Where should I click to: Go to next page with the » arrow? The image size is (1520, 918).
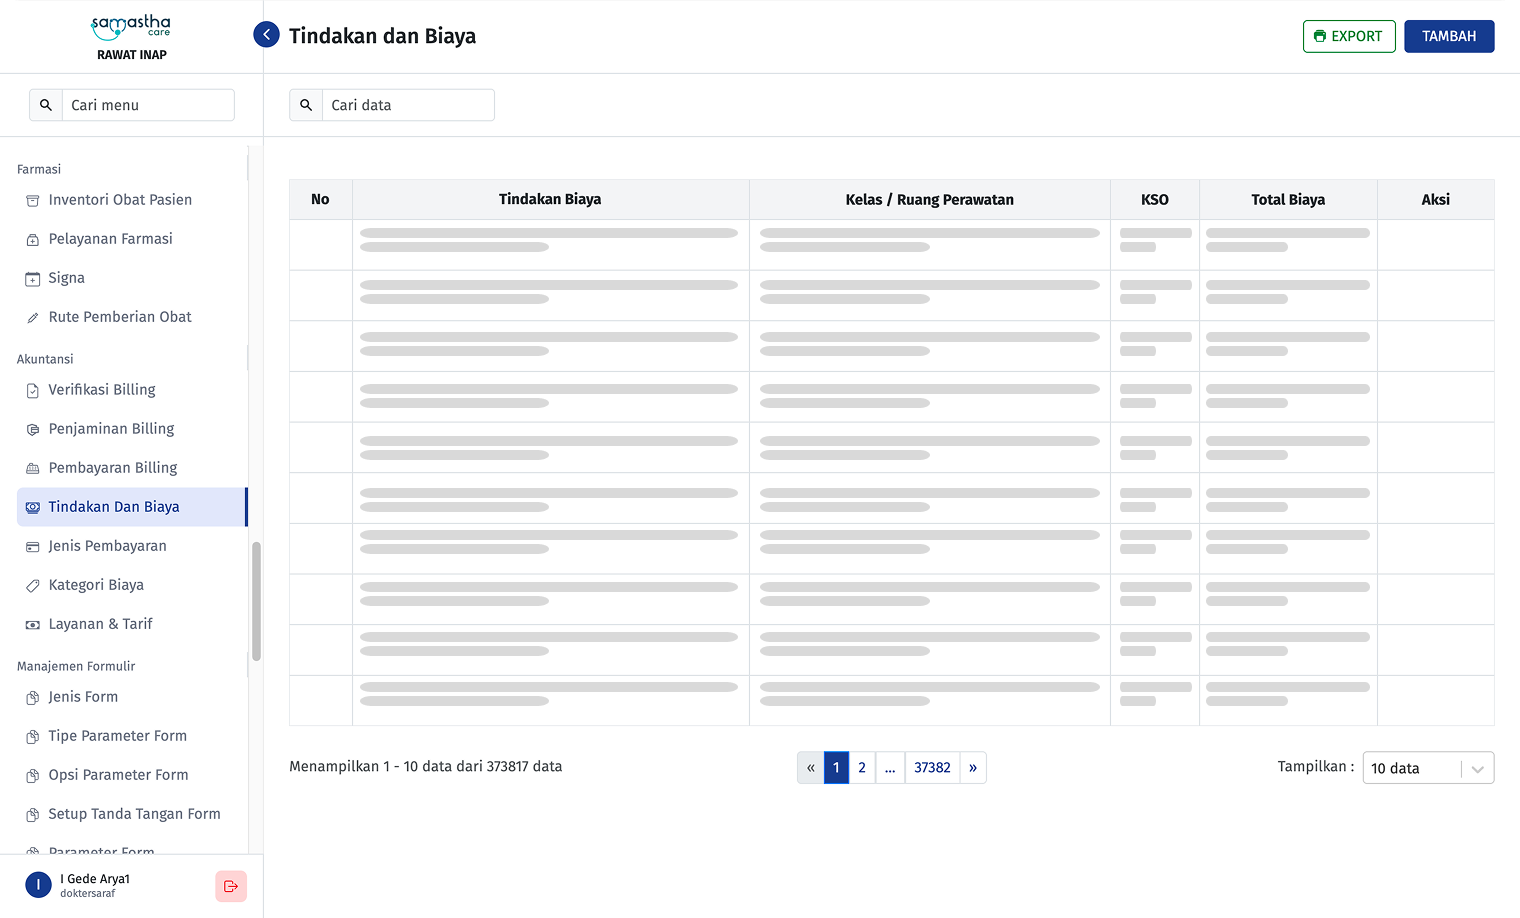point(973,768)
